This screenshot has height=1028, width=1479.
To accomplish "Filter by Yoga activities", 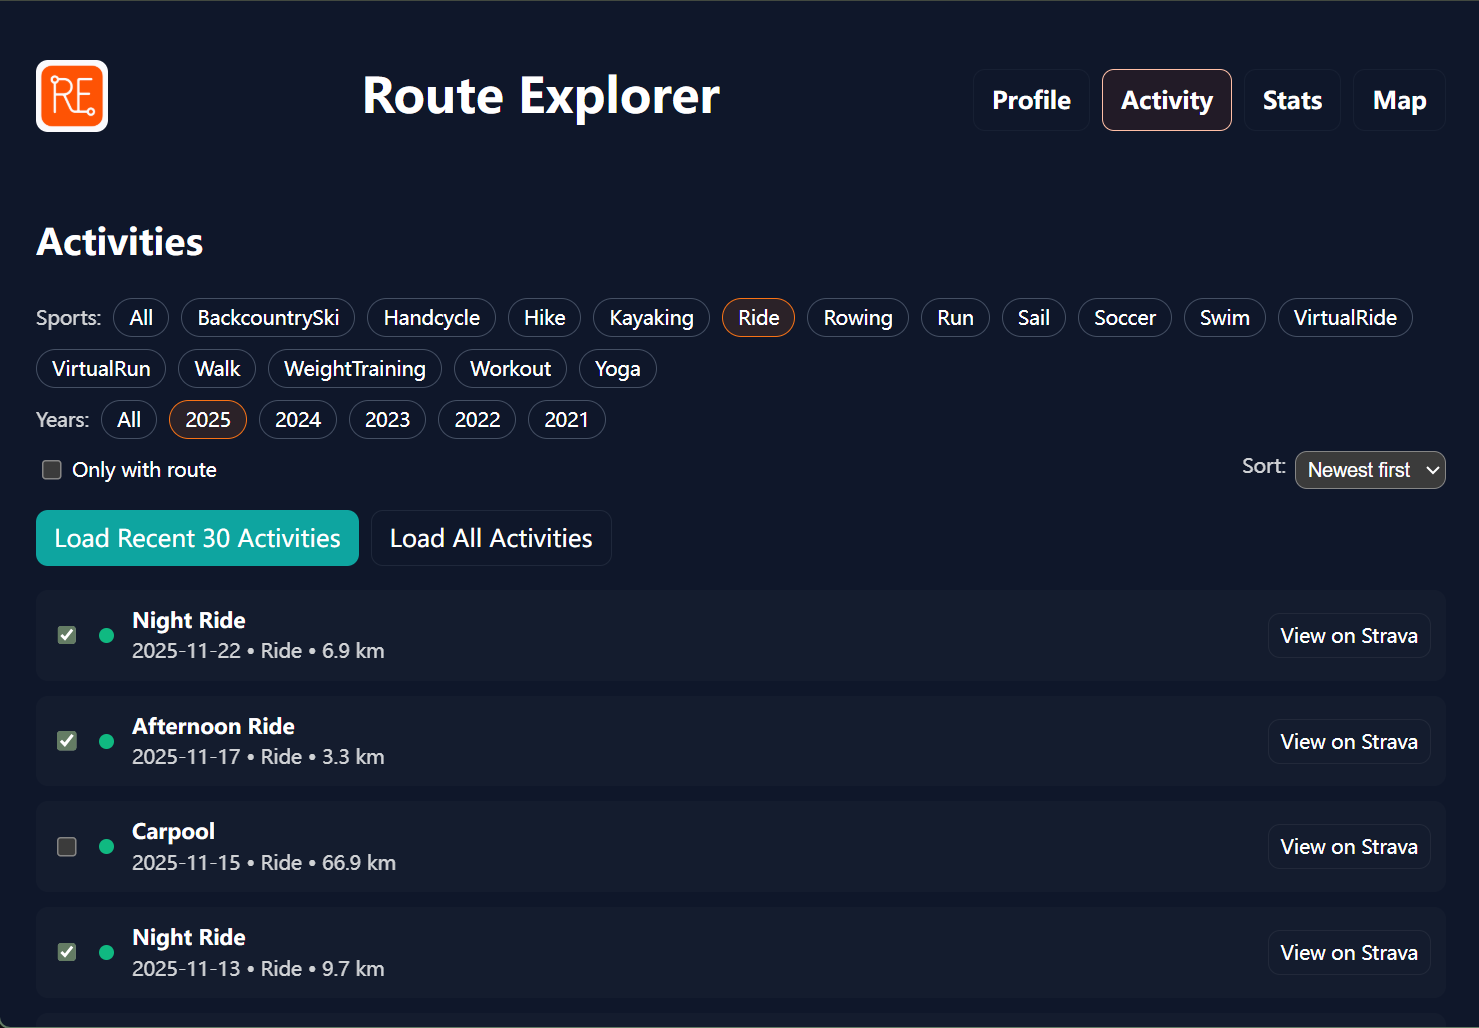I will [x=617, y=369].
